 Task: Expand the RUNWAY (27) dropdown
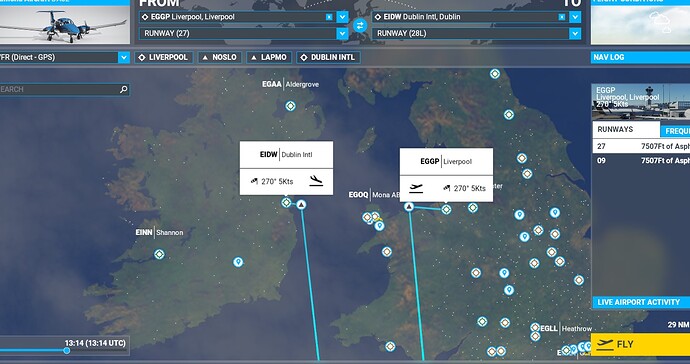point(343,33)
